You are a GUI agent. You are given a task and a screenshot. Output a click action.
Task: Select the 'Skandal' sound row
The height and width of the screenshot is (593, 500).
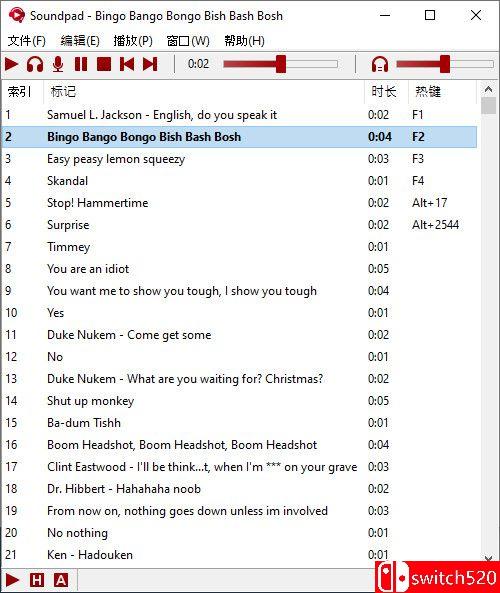[239, 181]
